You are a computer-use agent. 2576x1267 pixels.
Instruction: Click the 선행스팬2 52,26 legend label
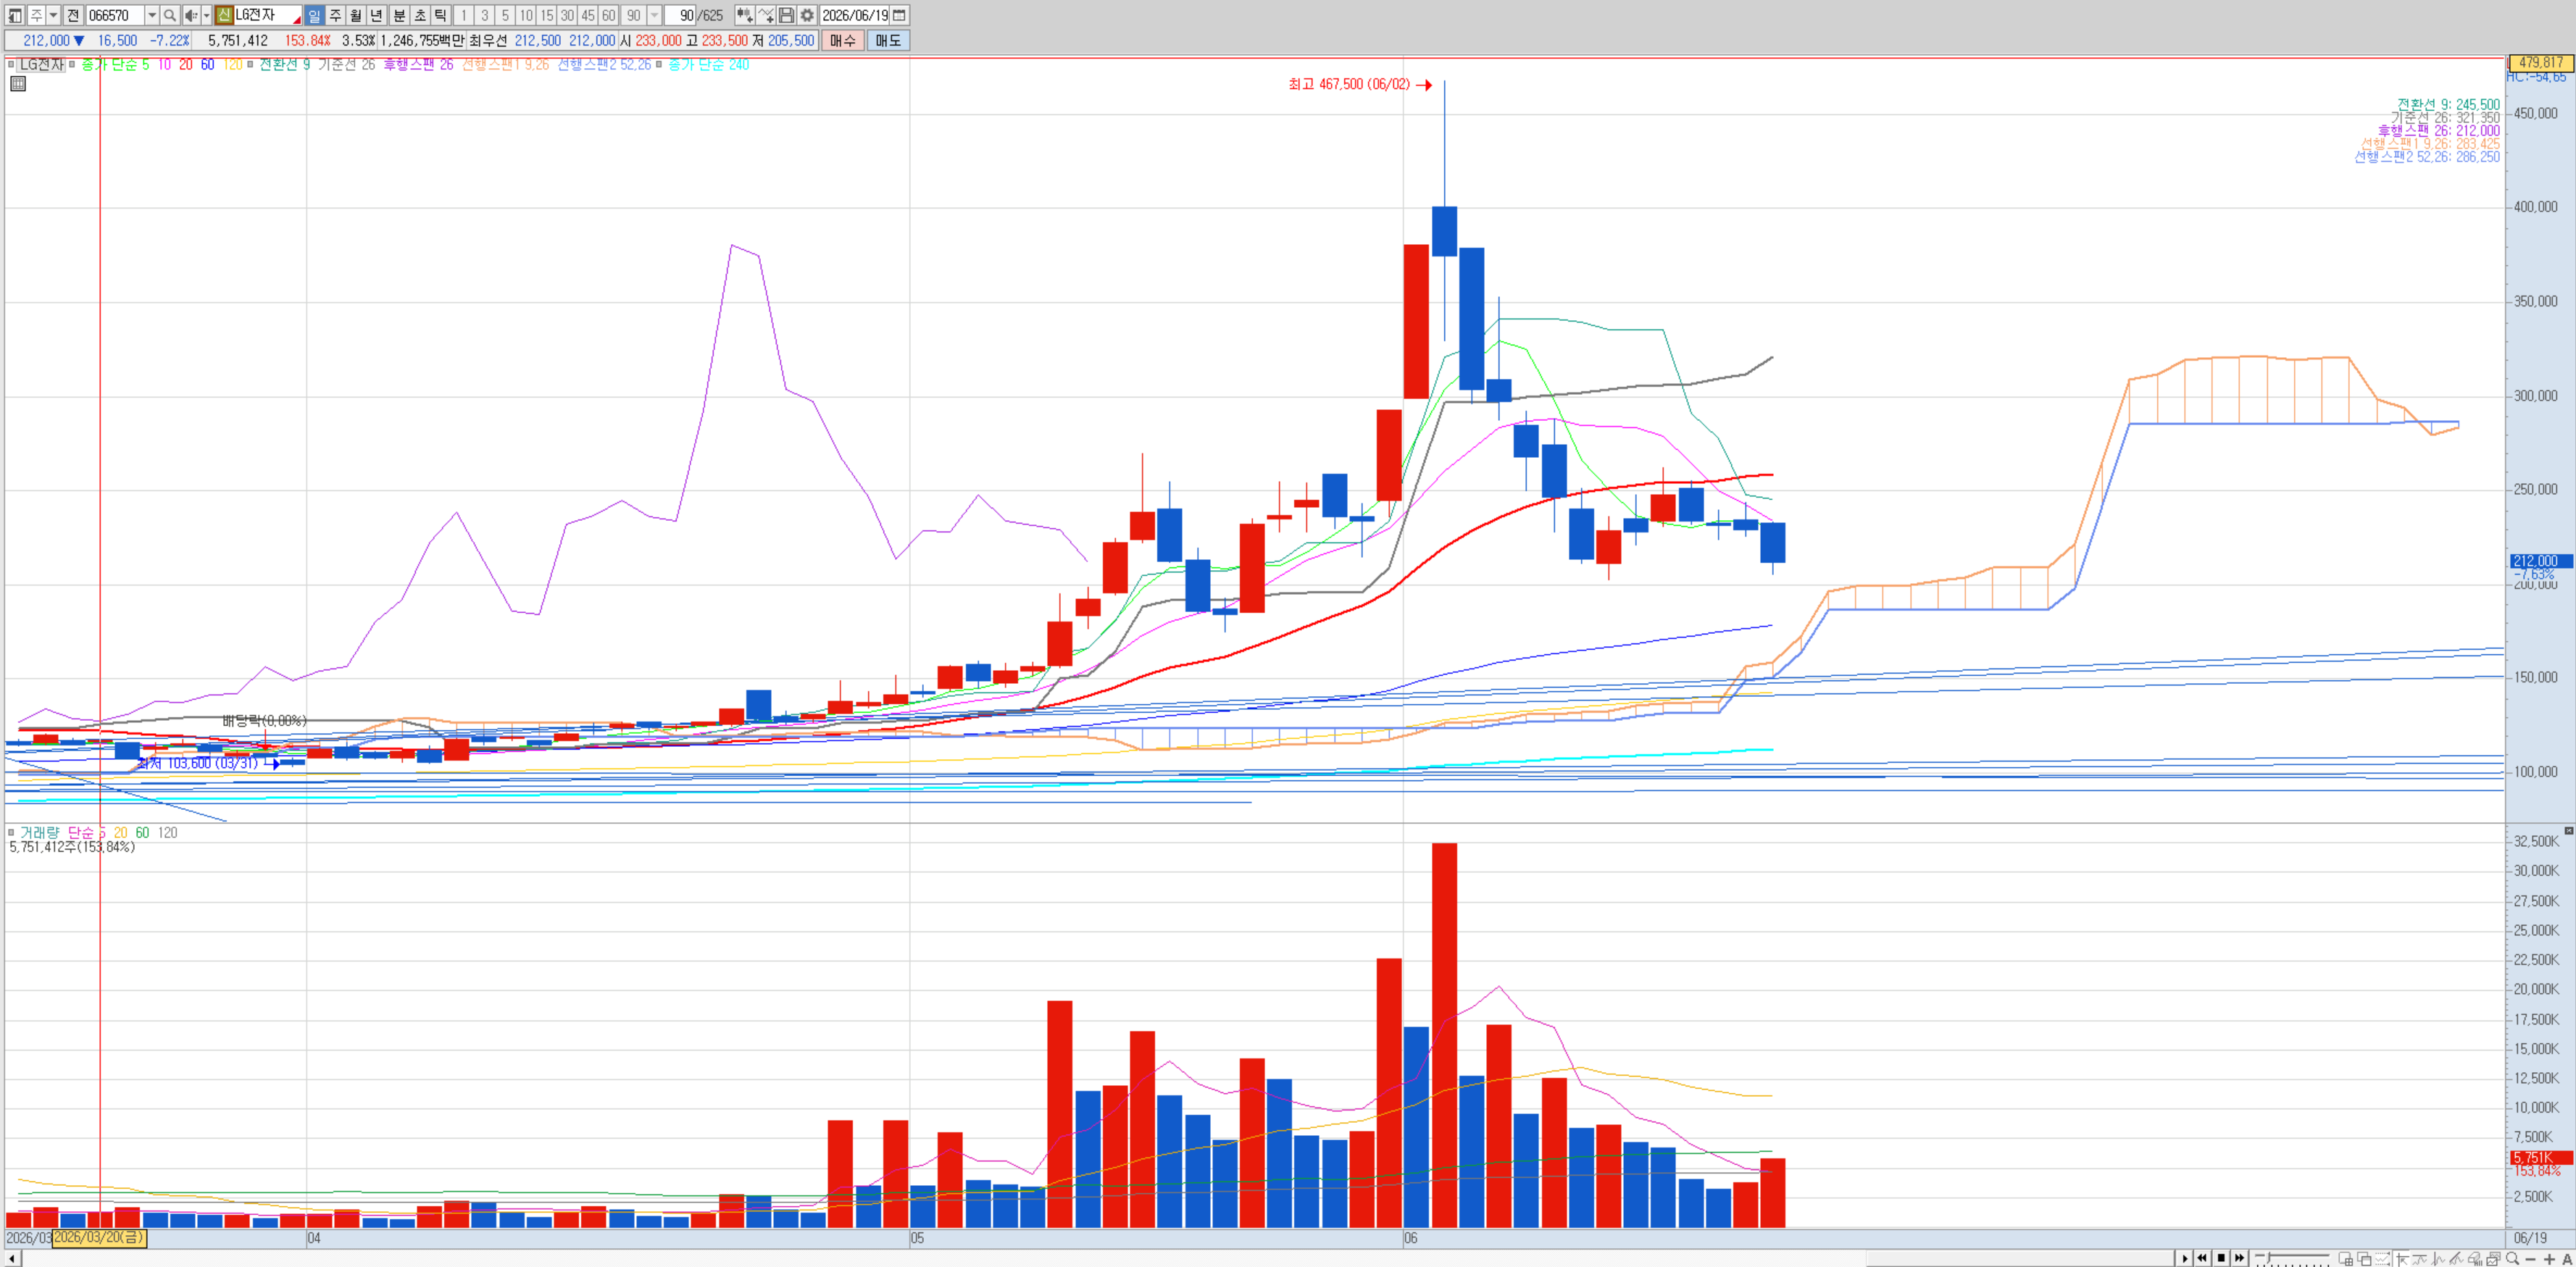[604, 64]
